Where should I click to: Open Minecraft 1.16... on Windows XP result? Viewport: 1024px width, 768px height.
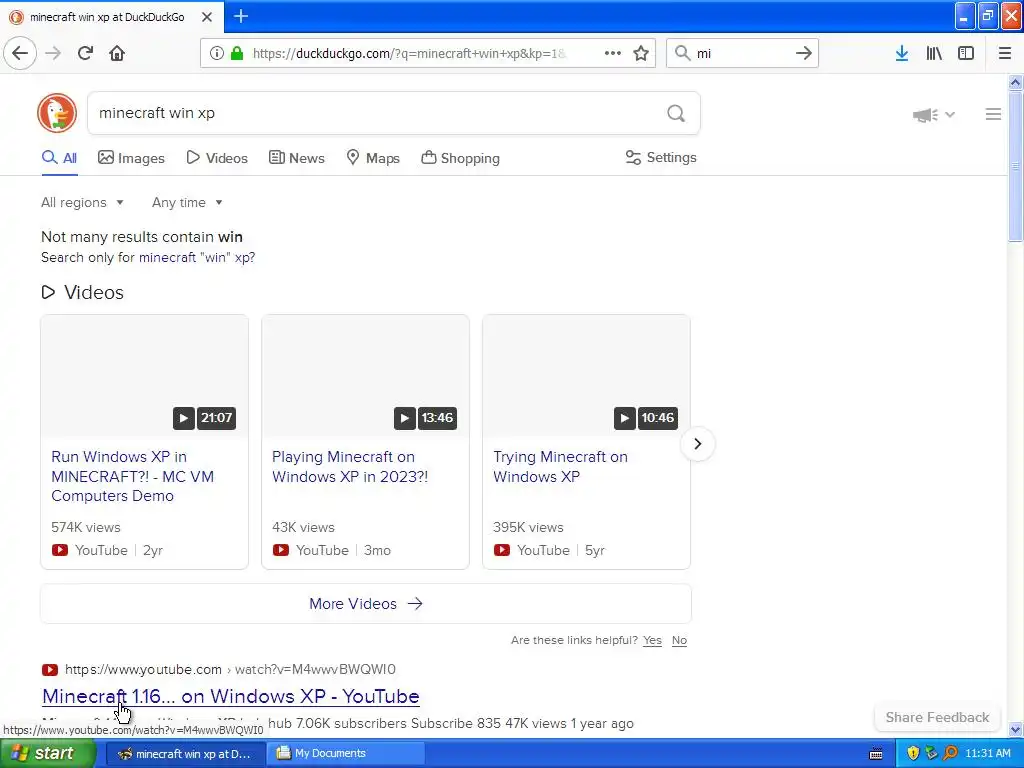231,696
